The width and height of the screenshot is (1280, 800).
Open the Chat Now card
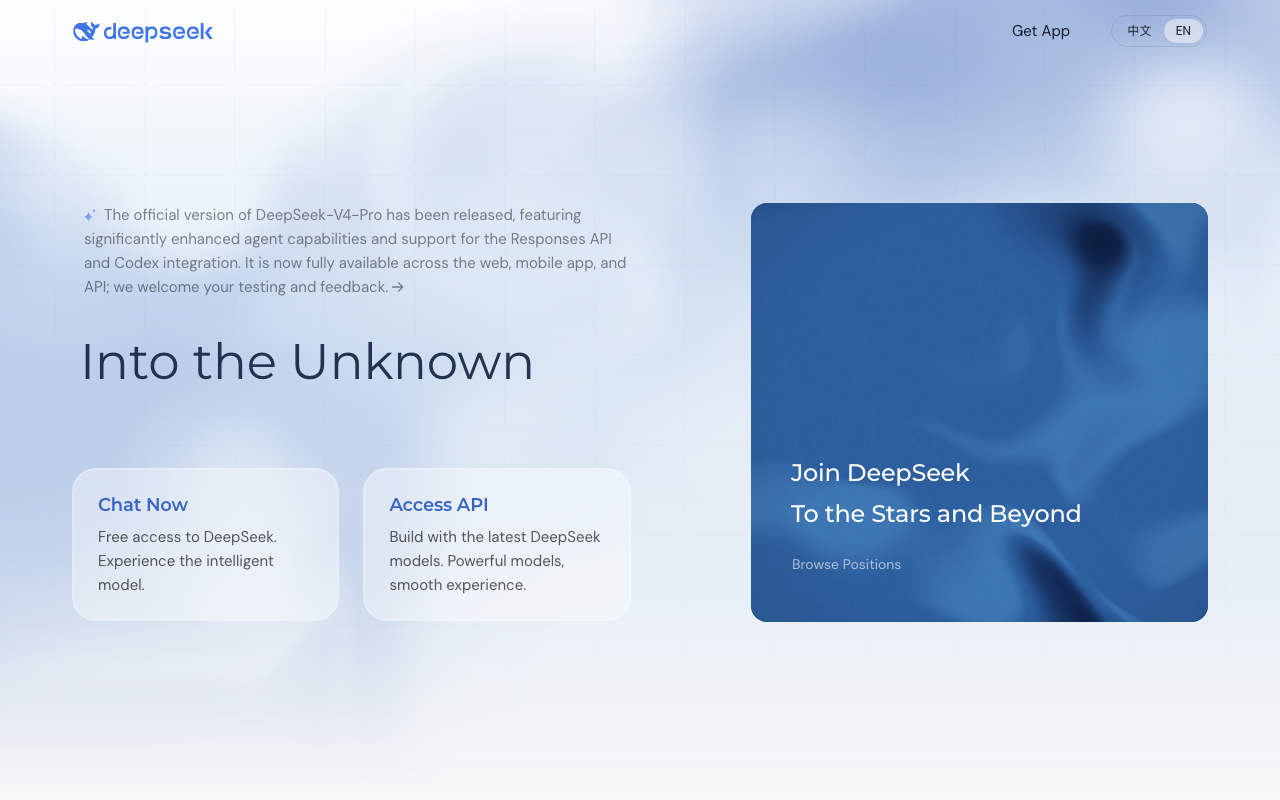pyautogui.click(x=206, y=544)
